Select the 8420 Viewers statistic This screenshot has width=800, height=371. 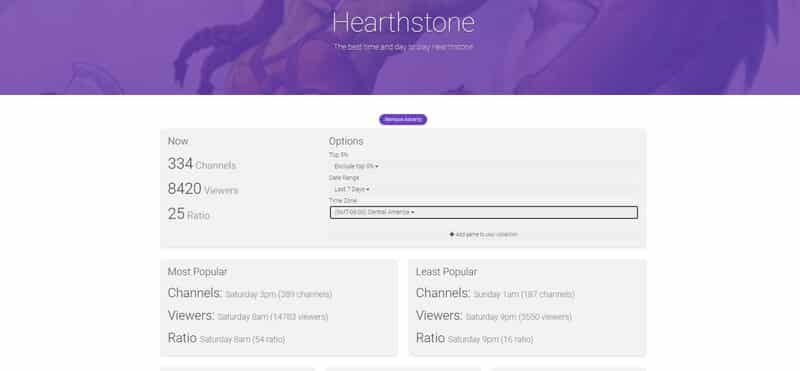[x=203, y=189]
